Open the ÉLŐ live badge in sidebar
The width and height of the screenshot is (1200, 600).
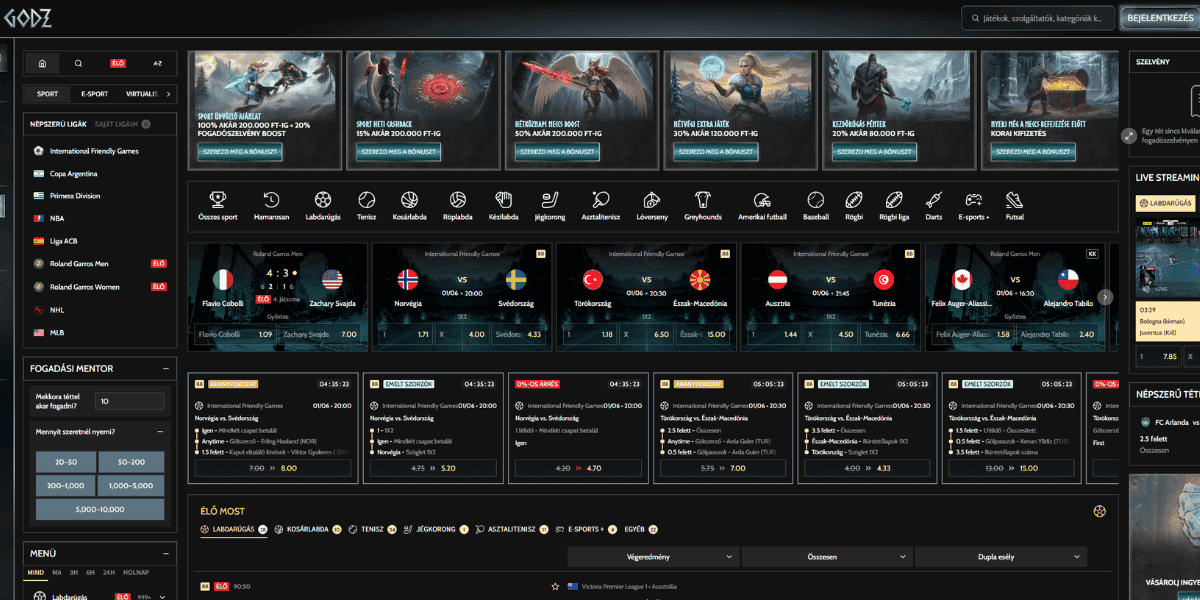click(118, 63)
